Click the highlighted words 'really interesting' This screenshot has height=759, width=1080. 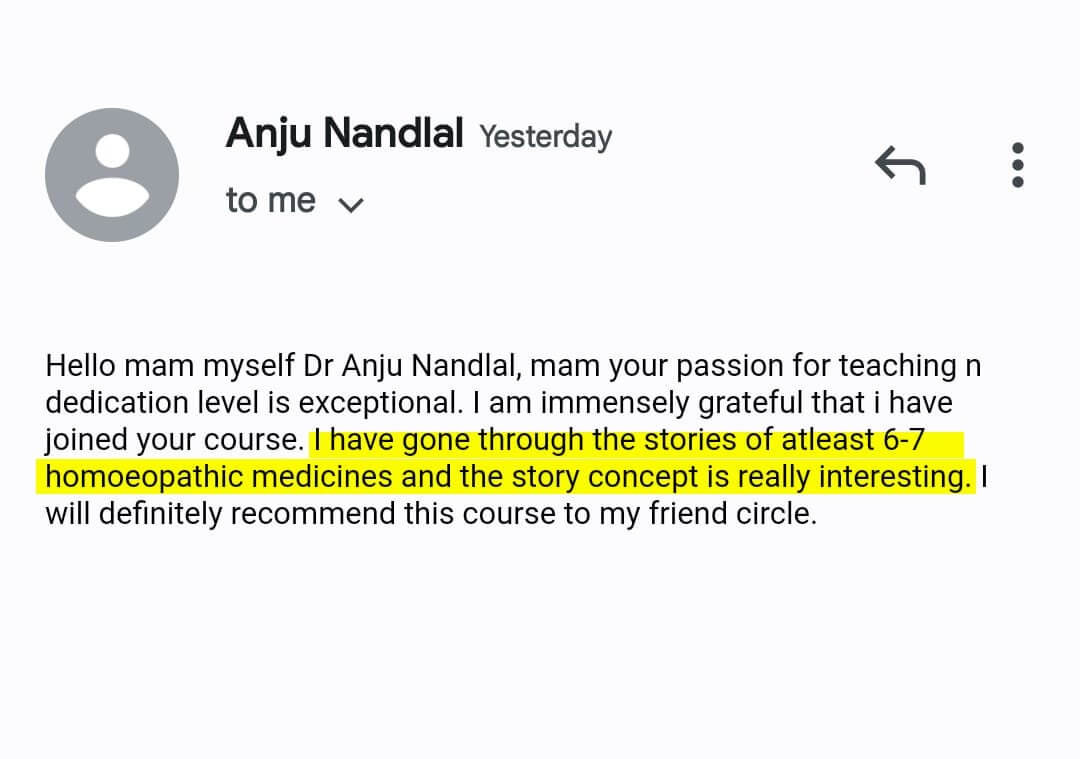(x=854, y=477)
